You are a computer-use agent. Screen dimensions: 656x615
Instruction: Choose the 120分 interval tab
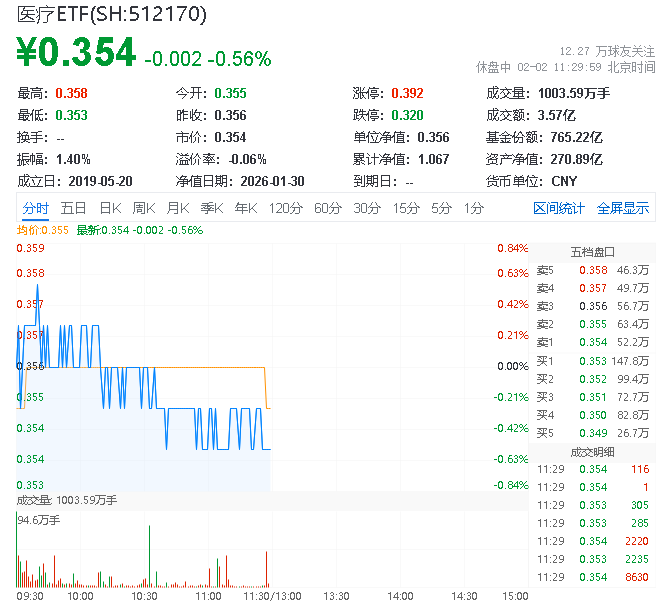tap(285, 208)
